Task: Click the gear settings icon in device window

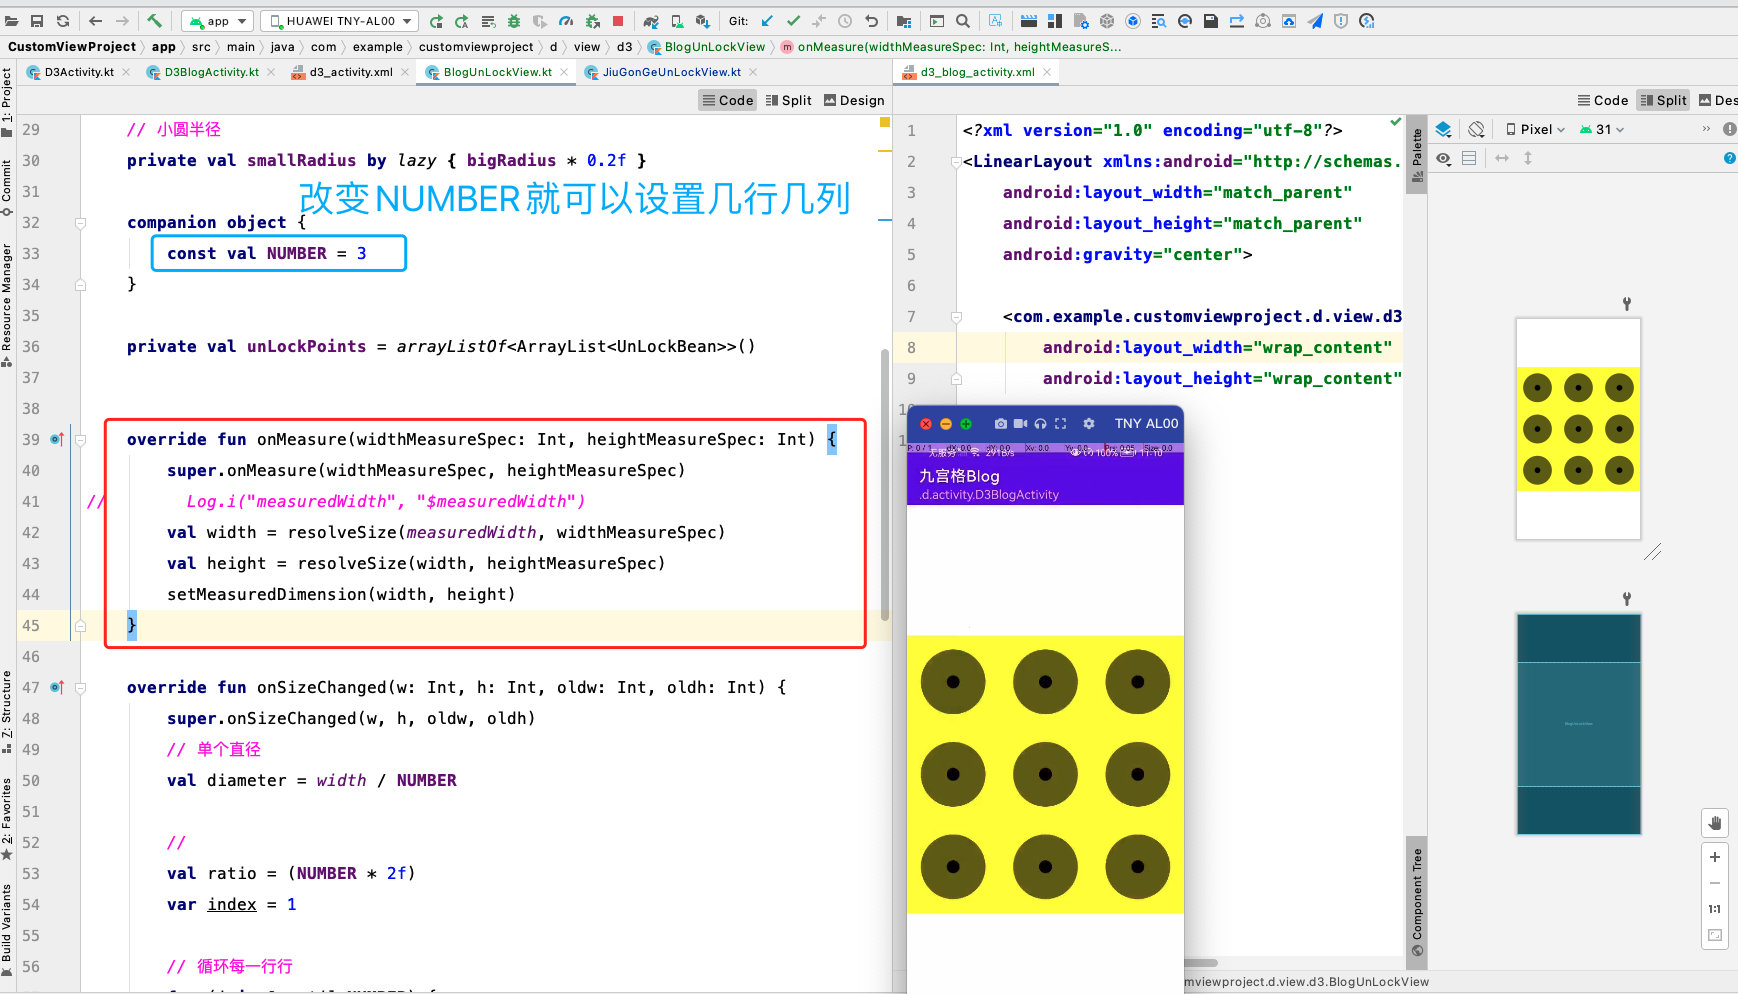Action: click(x=1089, y=424)
